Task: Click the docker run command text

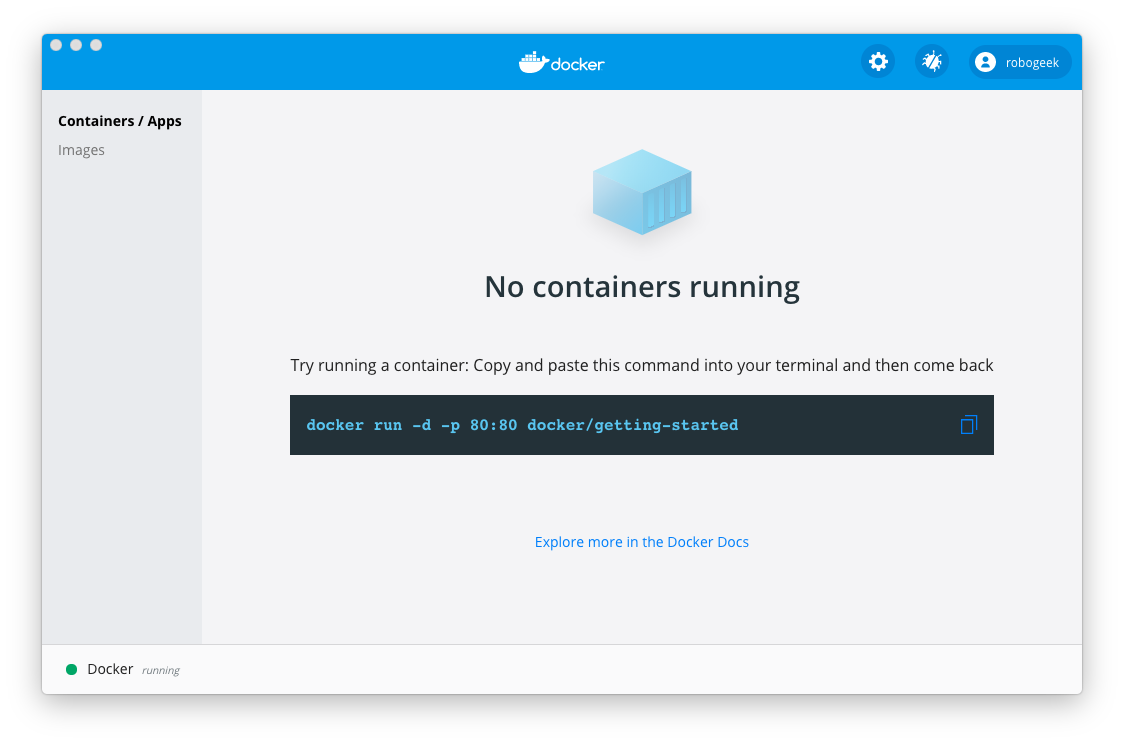Action: (x=522, y=425)
